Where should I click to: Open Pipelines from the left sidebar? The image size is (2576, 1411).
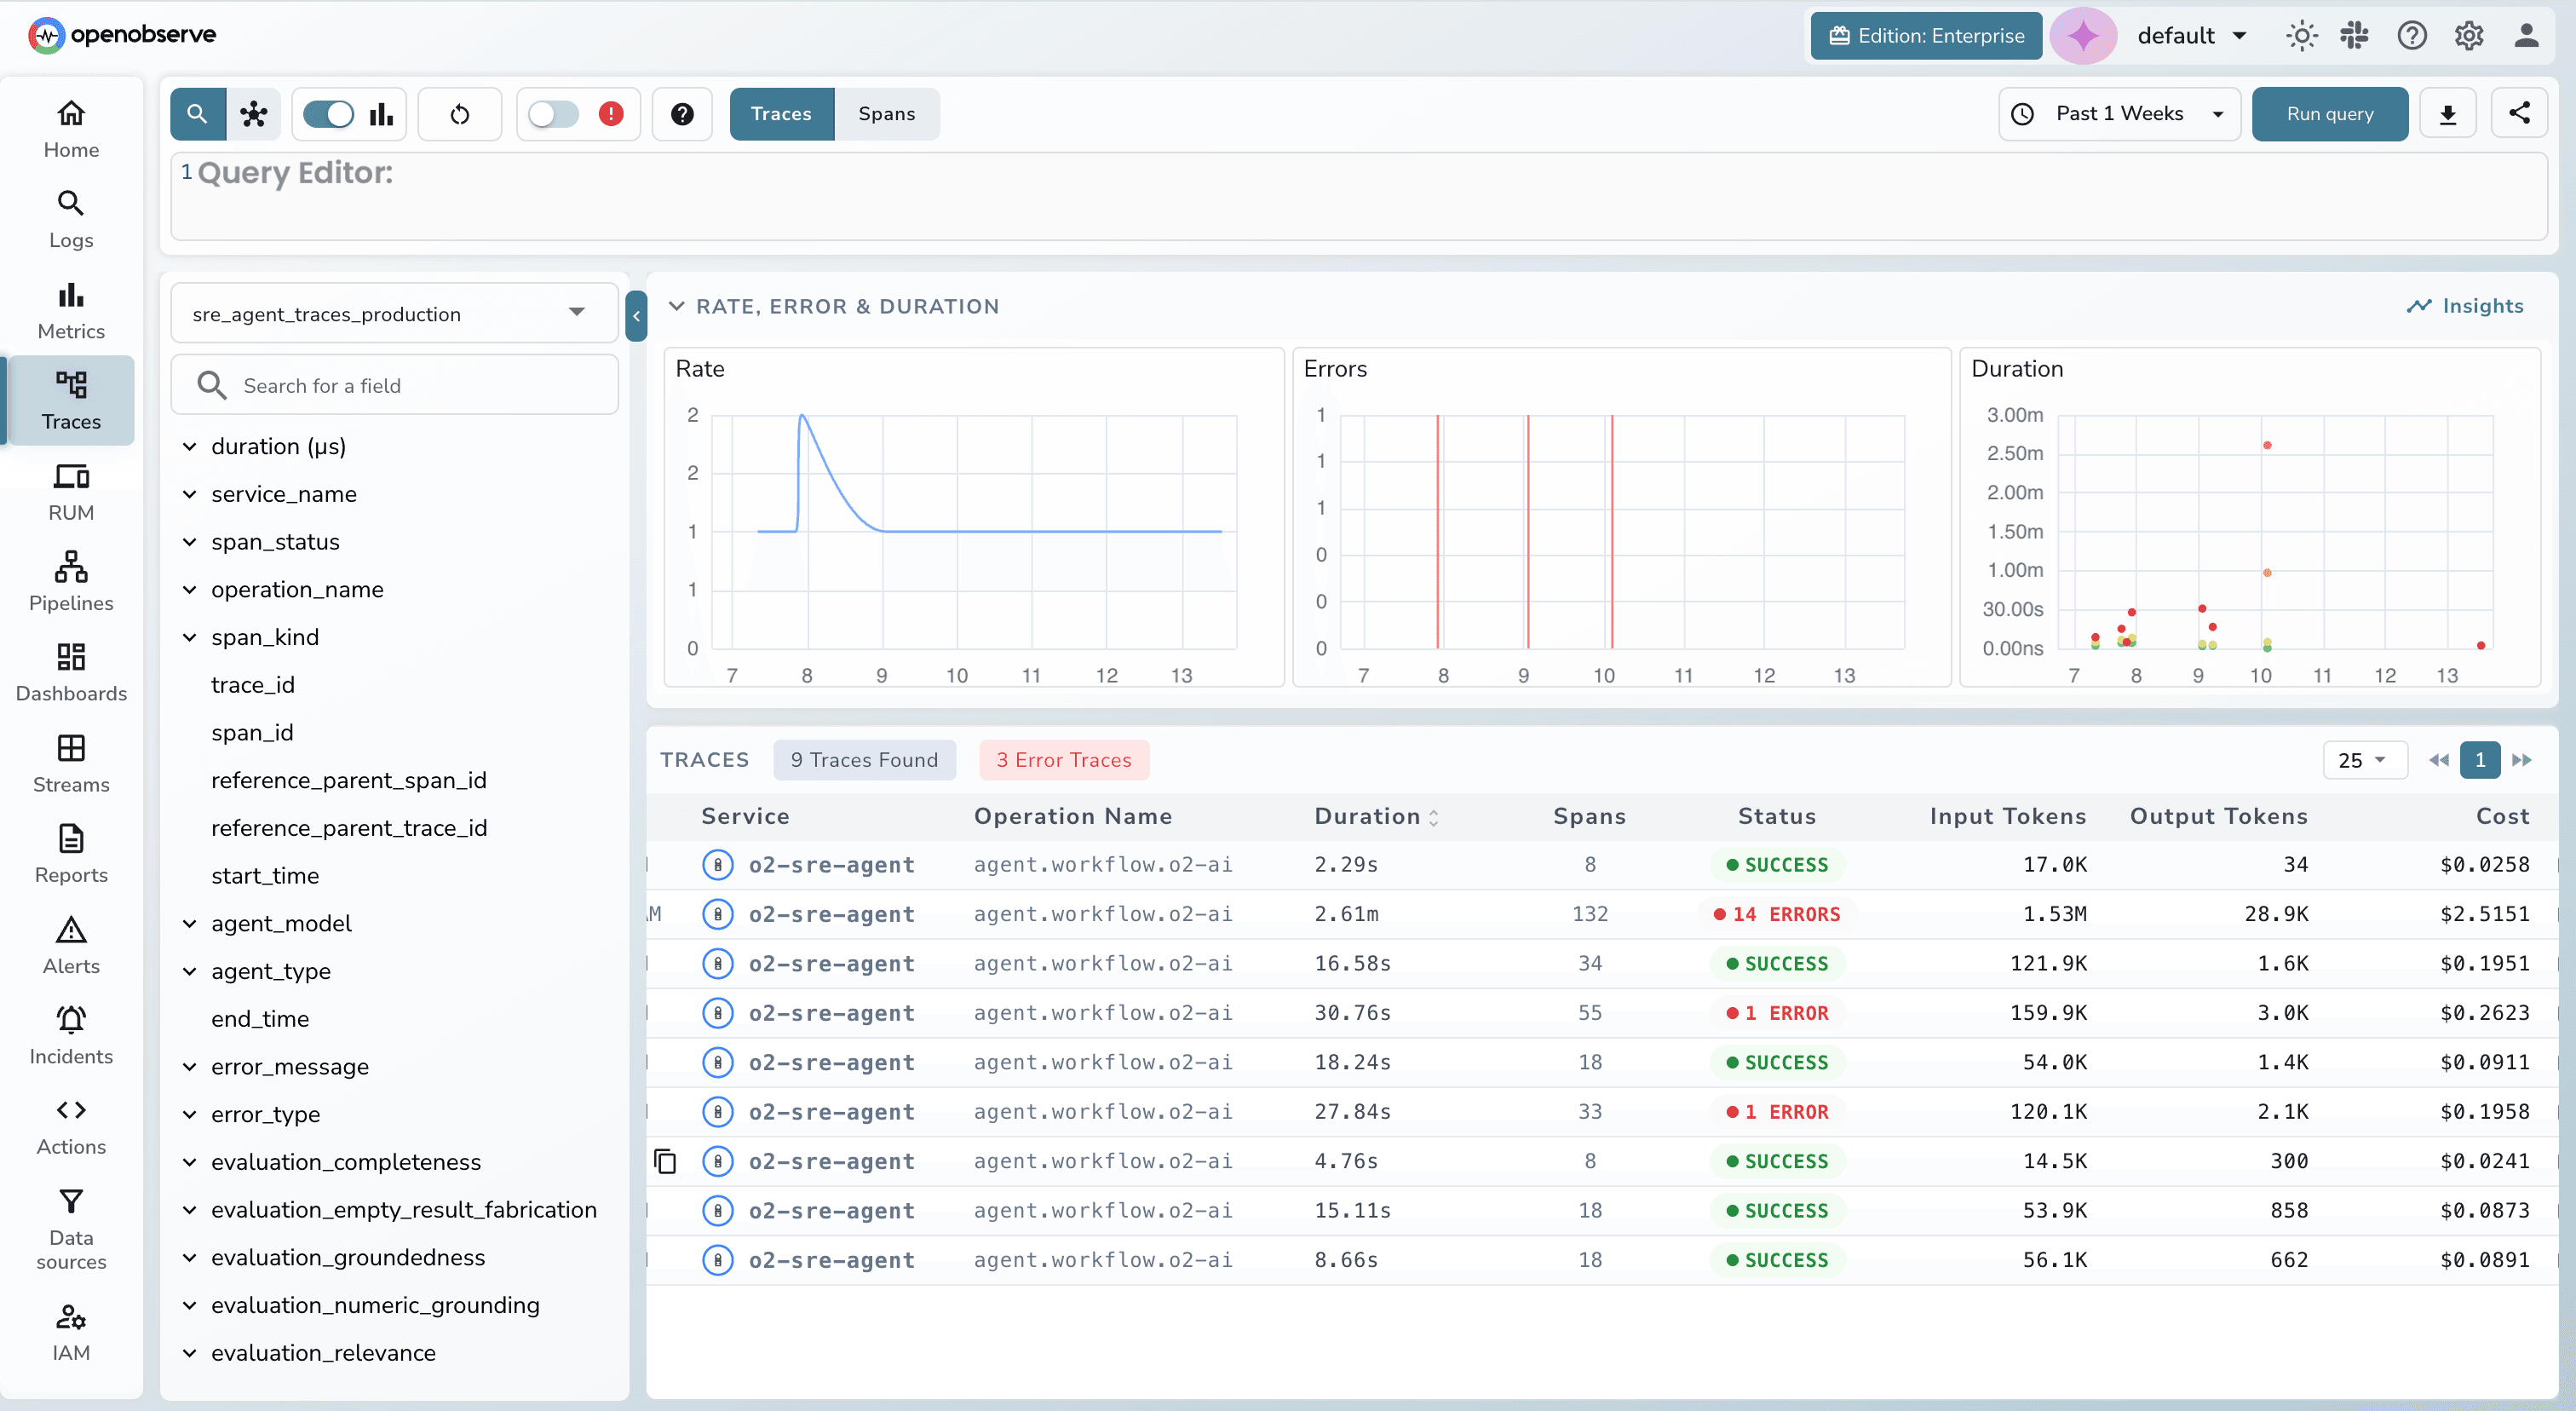pyautogui.click(x=71, y=580)
